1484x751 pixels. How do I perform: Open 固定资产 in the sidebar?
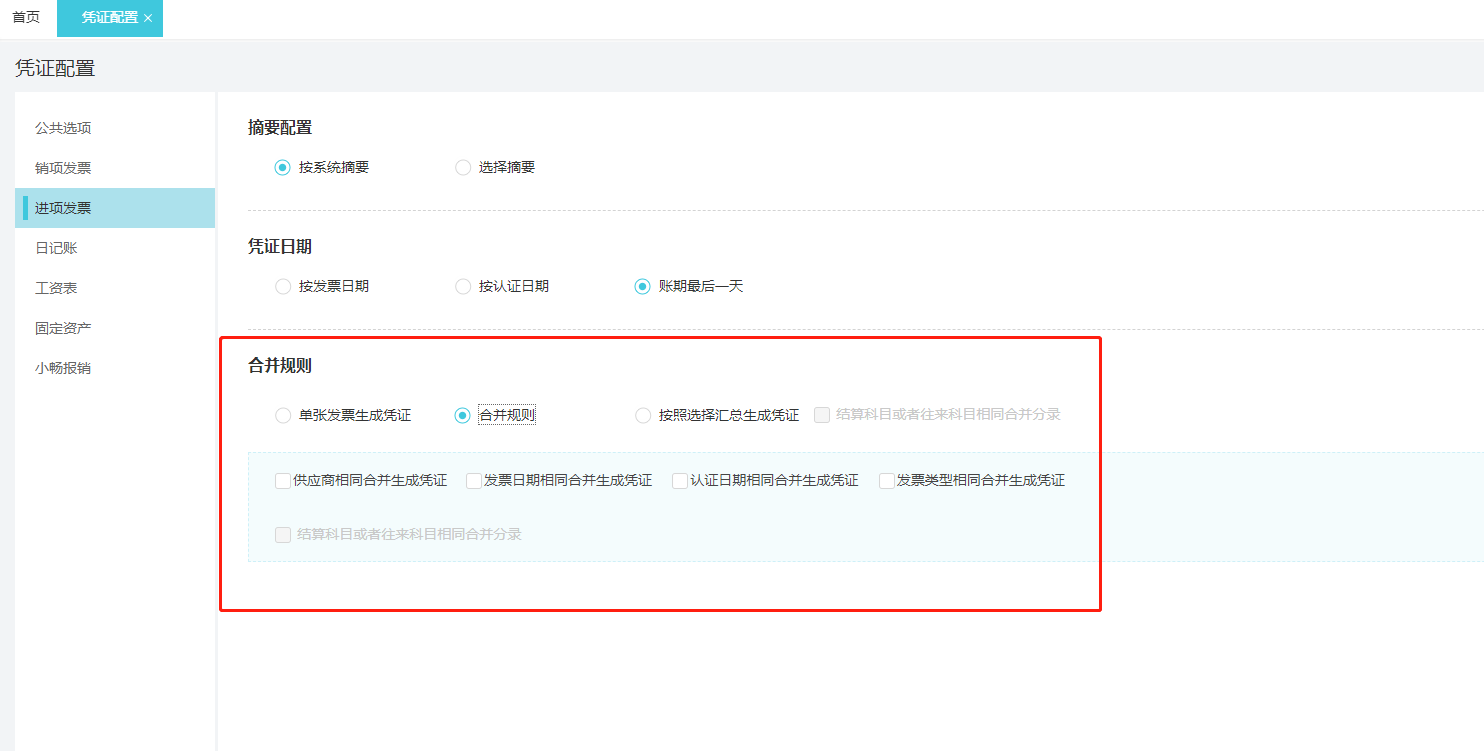[x=63, y=328]
